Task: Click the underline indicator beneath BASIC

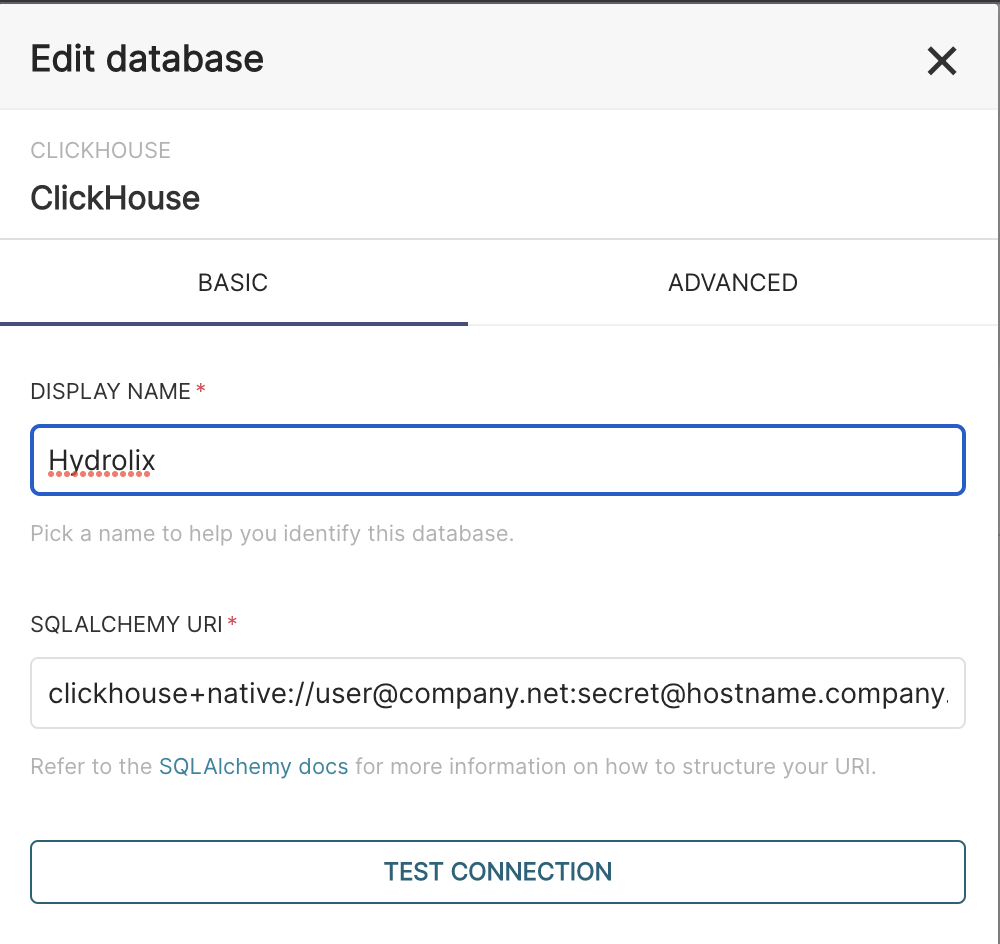Action: [233, 324]
